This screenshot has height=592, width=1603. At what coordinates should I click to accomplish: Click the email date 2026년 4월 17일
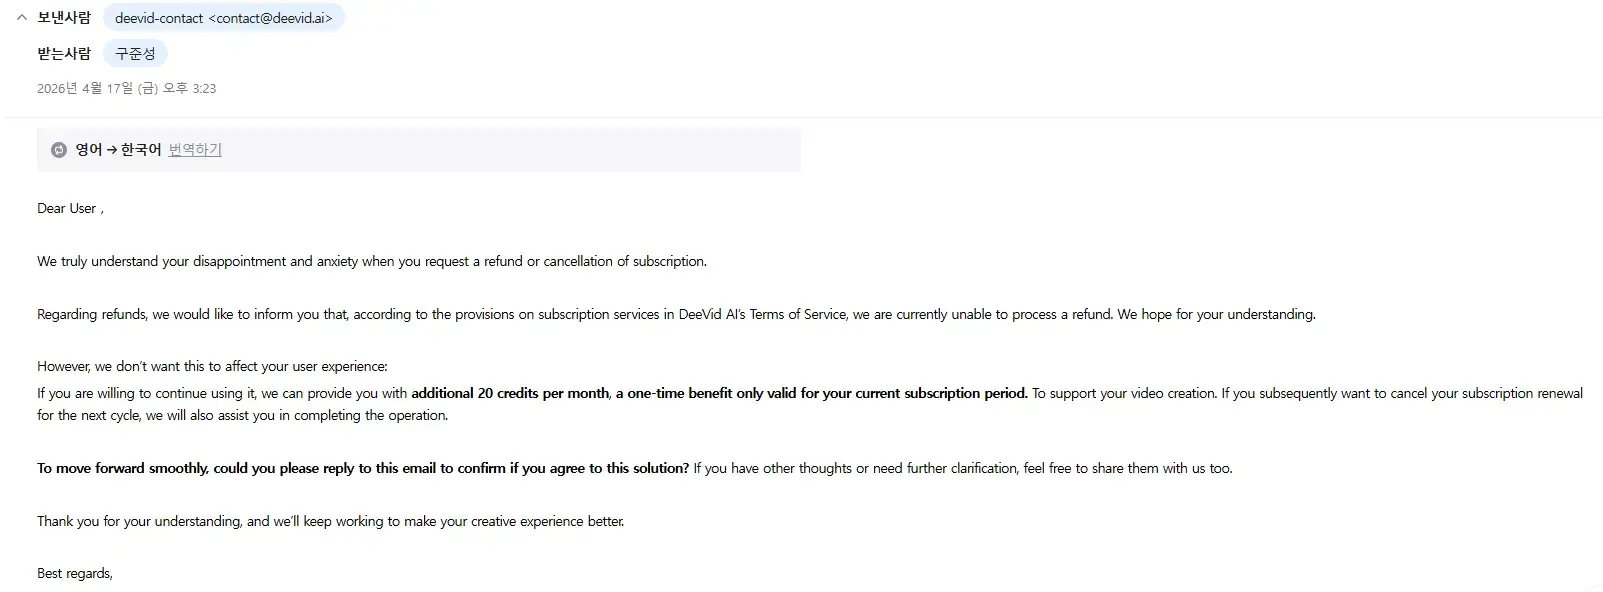(x=126, y=89)
